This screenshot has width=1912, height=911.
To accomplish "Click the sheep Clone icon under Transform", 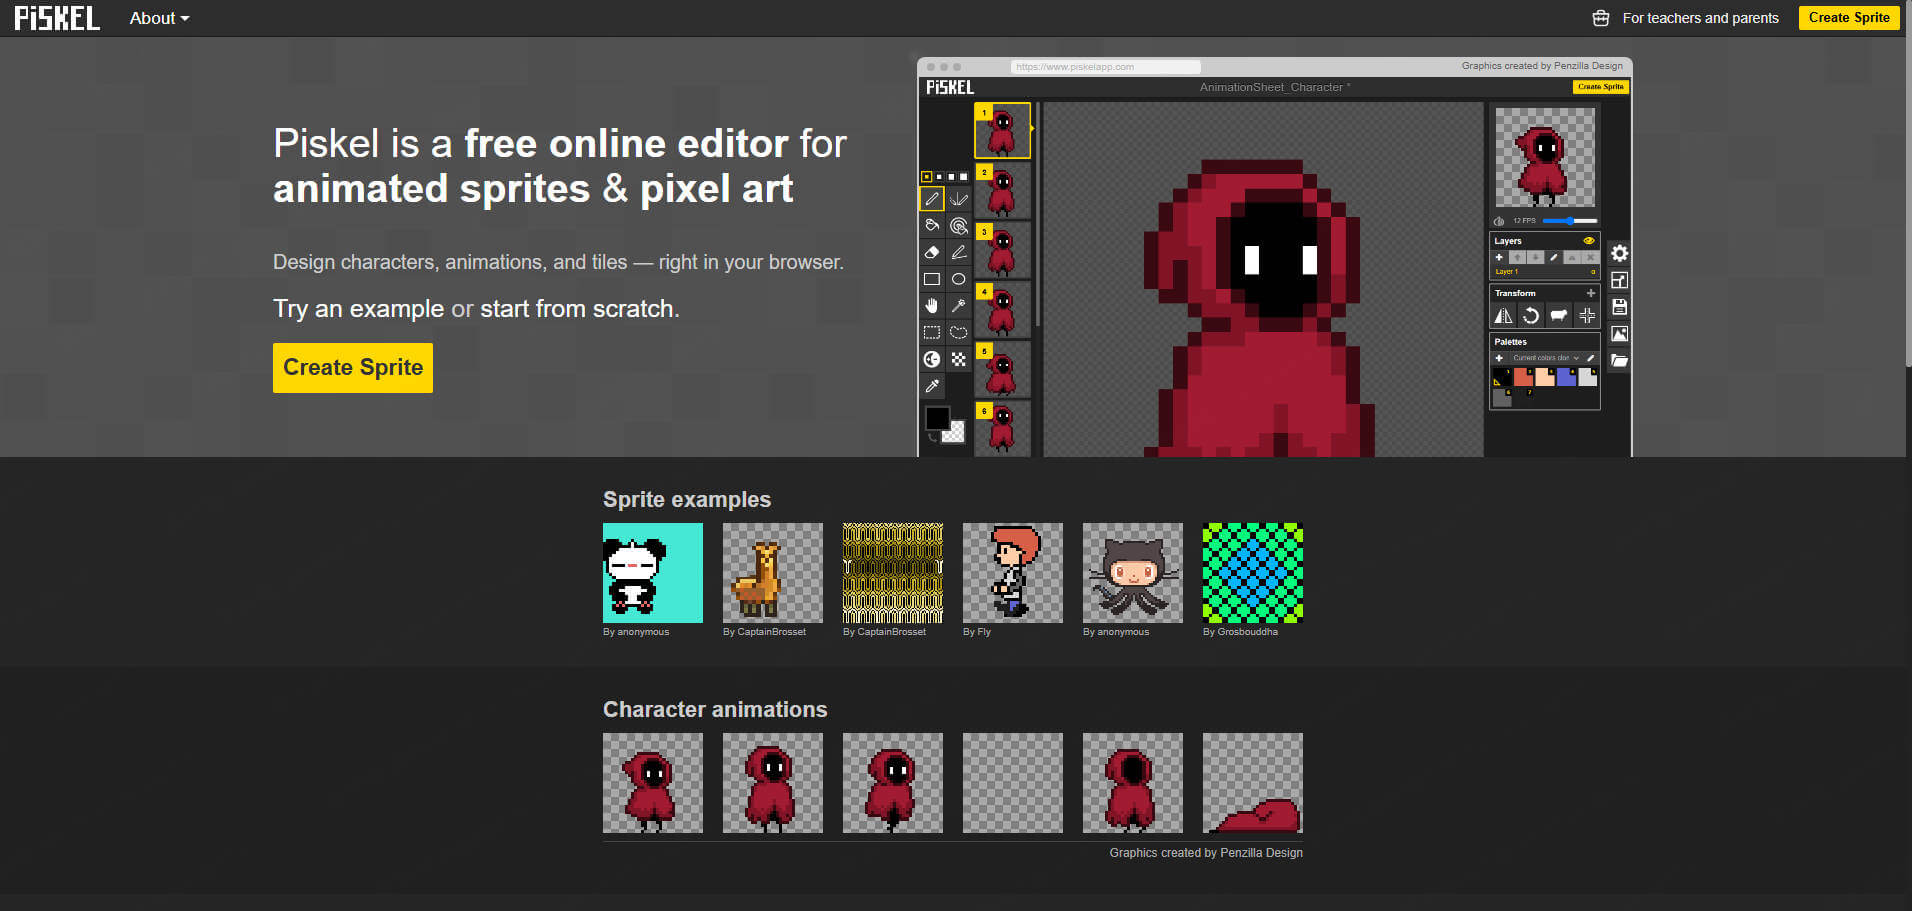I will click(1559, 316).
